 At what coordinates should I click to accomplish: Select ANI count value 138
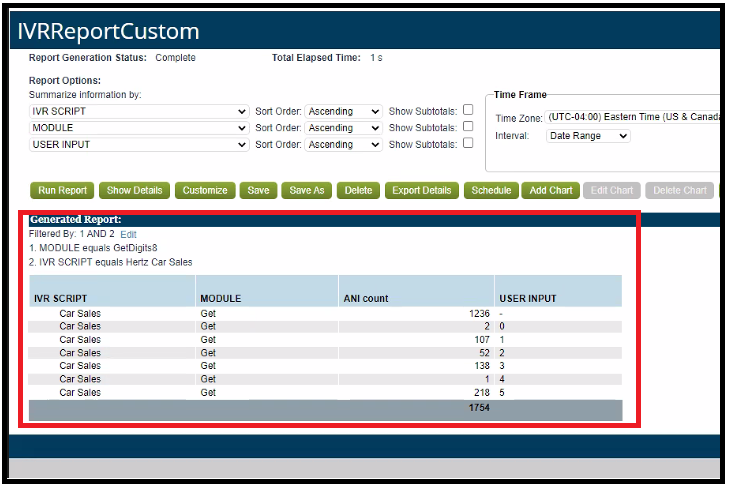482,366
